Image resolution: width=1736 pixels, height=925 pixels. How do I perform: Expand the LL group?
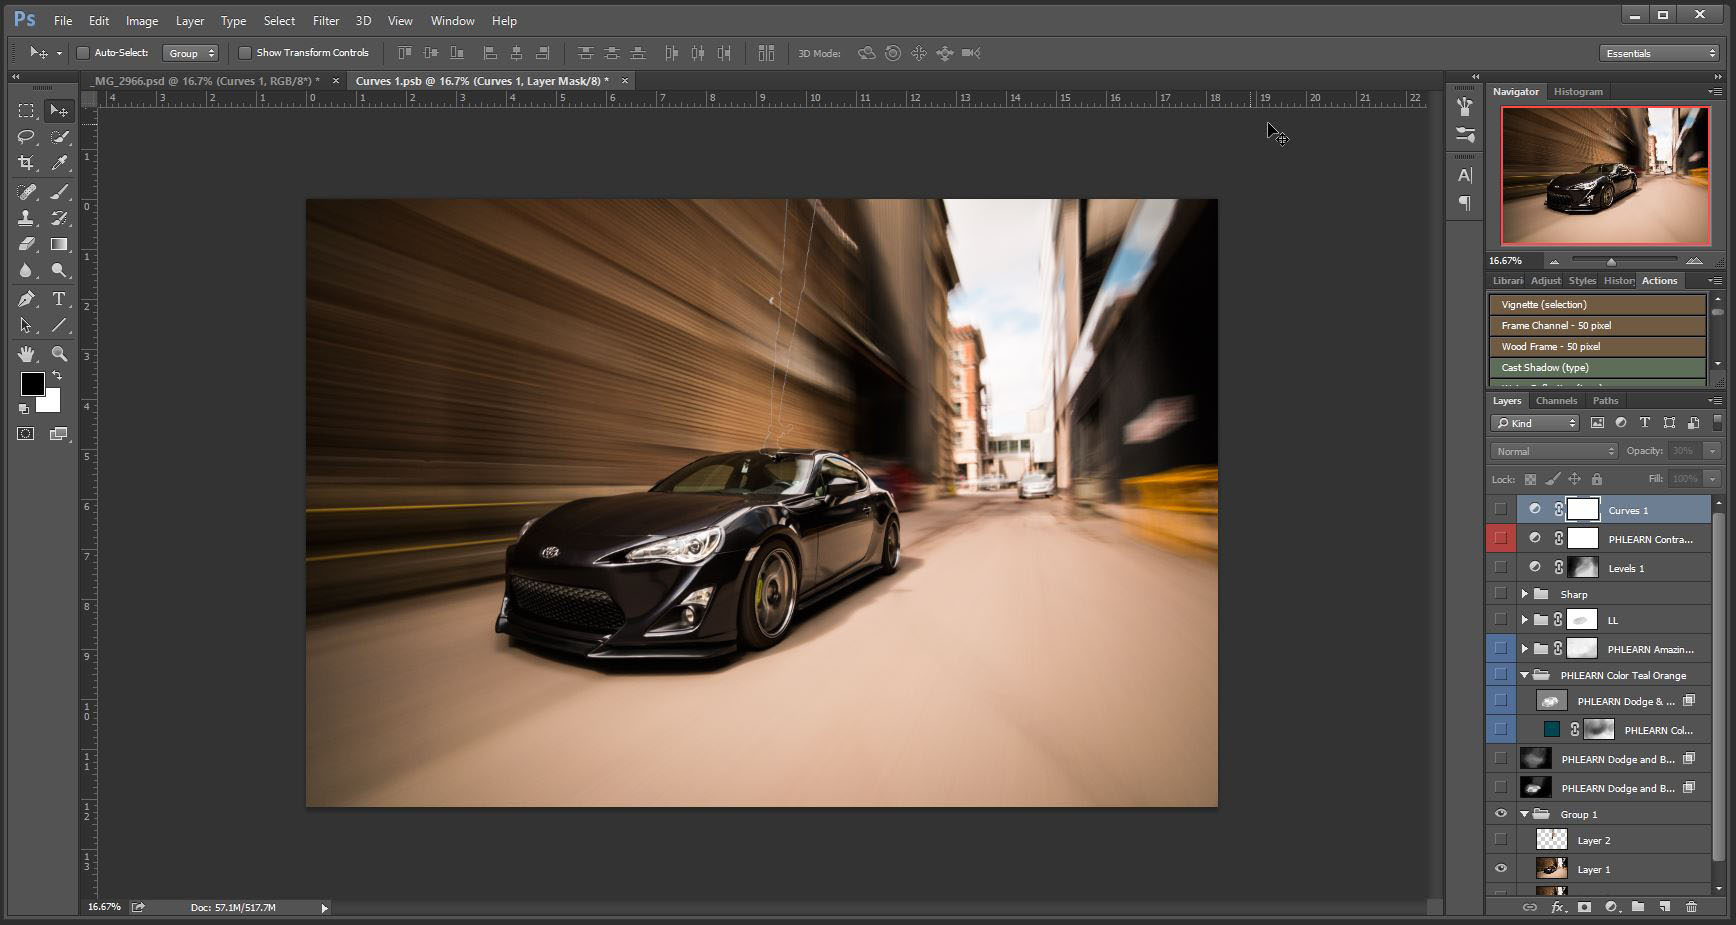(x=1525, y=620)
